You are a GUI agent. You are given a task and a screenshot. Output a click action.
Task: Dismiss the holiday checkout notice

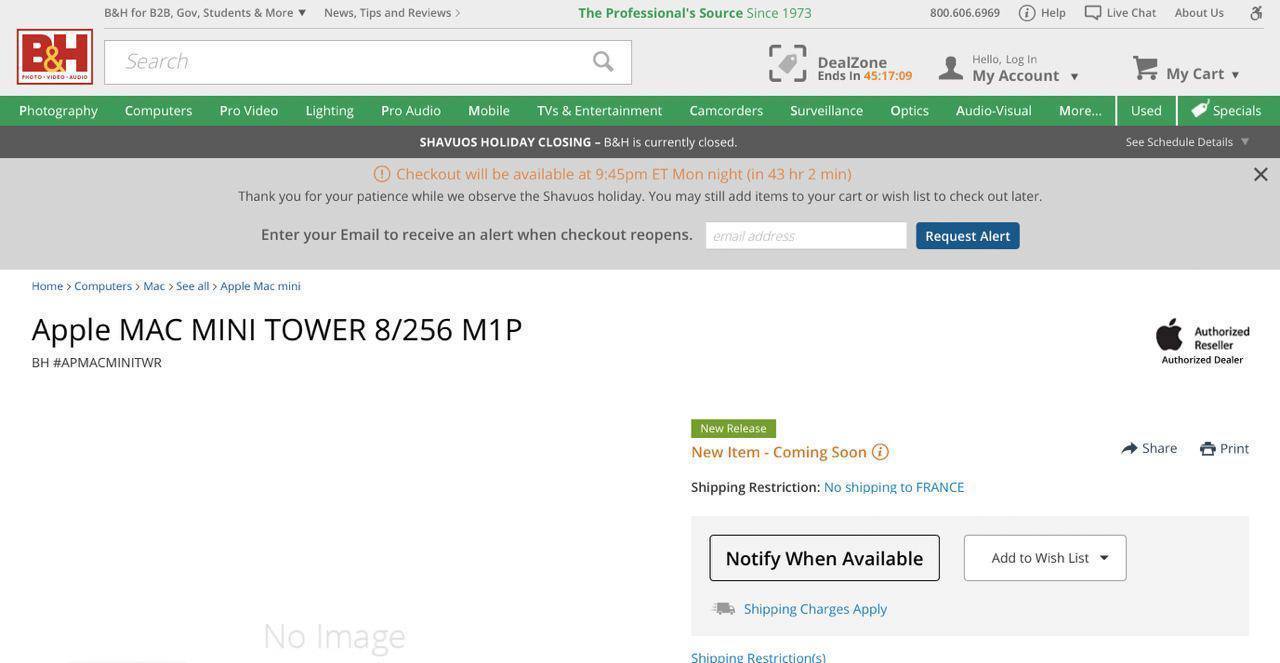[x=1261, y=175]
